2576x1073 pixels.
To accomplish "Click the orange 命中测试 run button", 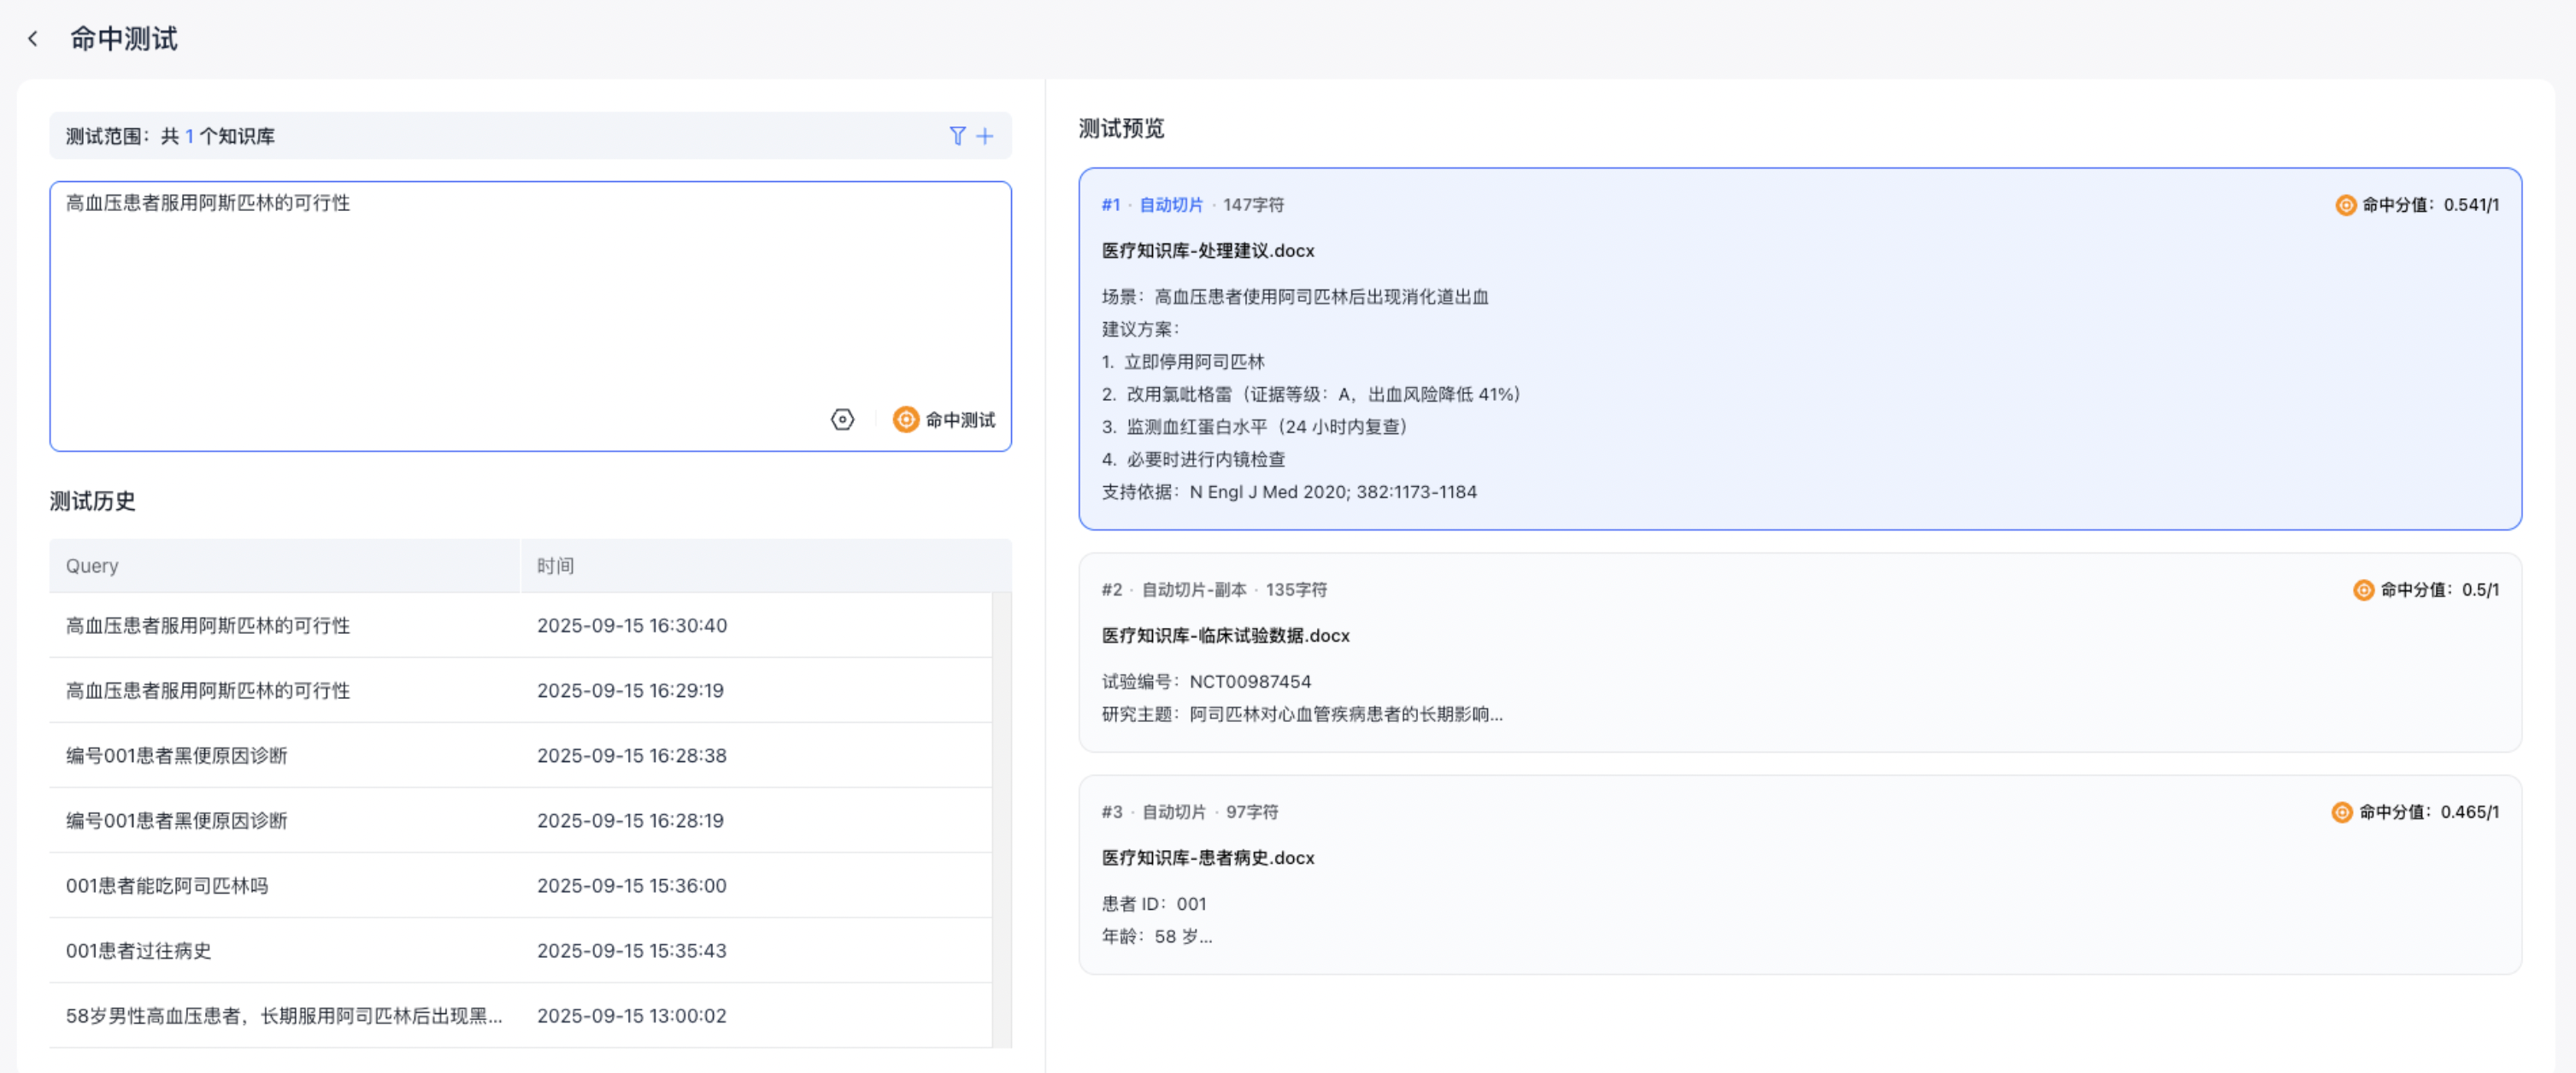I will tap(944, 420).
